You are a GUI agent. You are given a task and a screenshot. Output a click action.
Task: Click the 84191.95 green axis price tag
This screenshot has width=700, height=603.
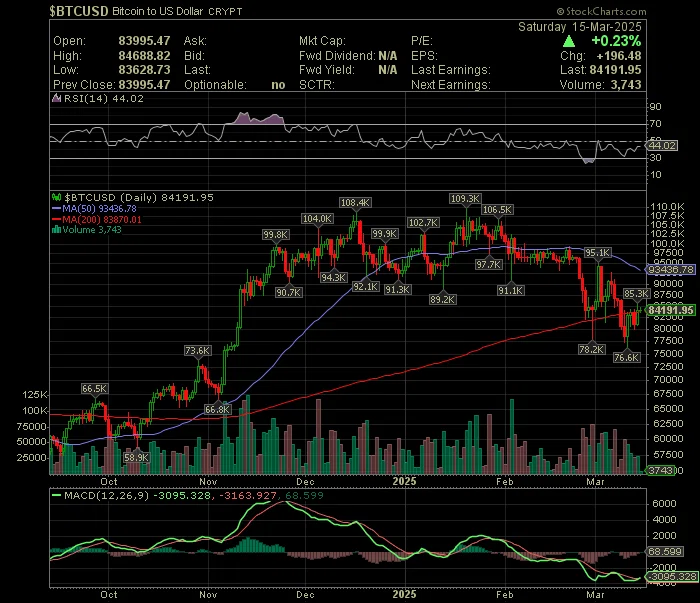click(x=671, y=310)
